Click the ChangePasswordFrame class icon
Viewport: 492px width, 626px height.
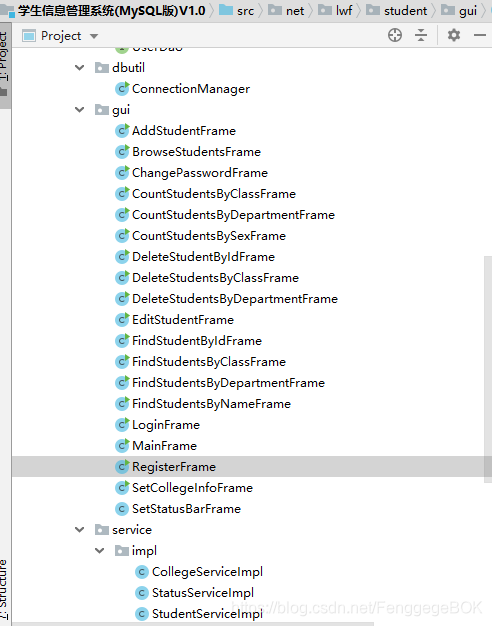pos(122,172)
